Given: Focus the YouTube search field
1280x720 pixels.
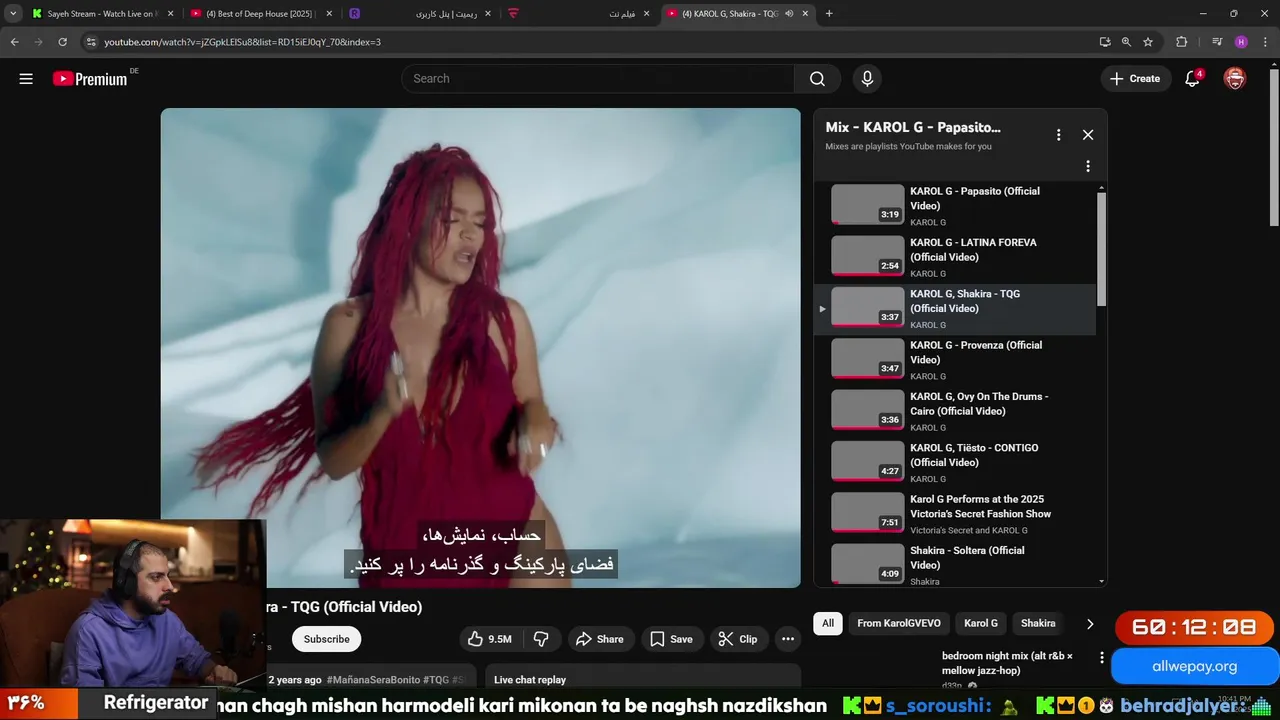Looking at the screenshot, I should click(x=598, y=79).
